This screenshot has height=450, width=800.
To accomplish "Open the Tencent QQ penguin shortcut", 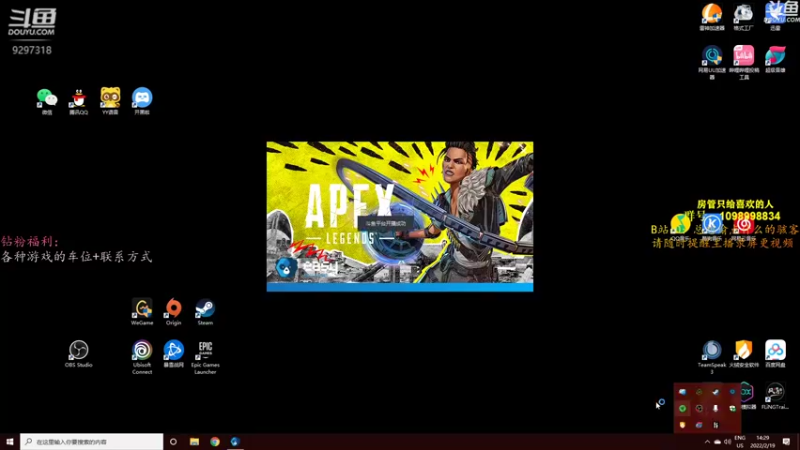I will pyautogui.click(x=79, y=101).
